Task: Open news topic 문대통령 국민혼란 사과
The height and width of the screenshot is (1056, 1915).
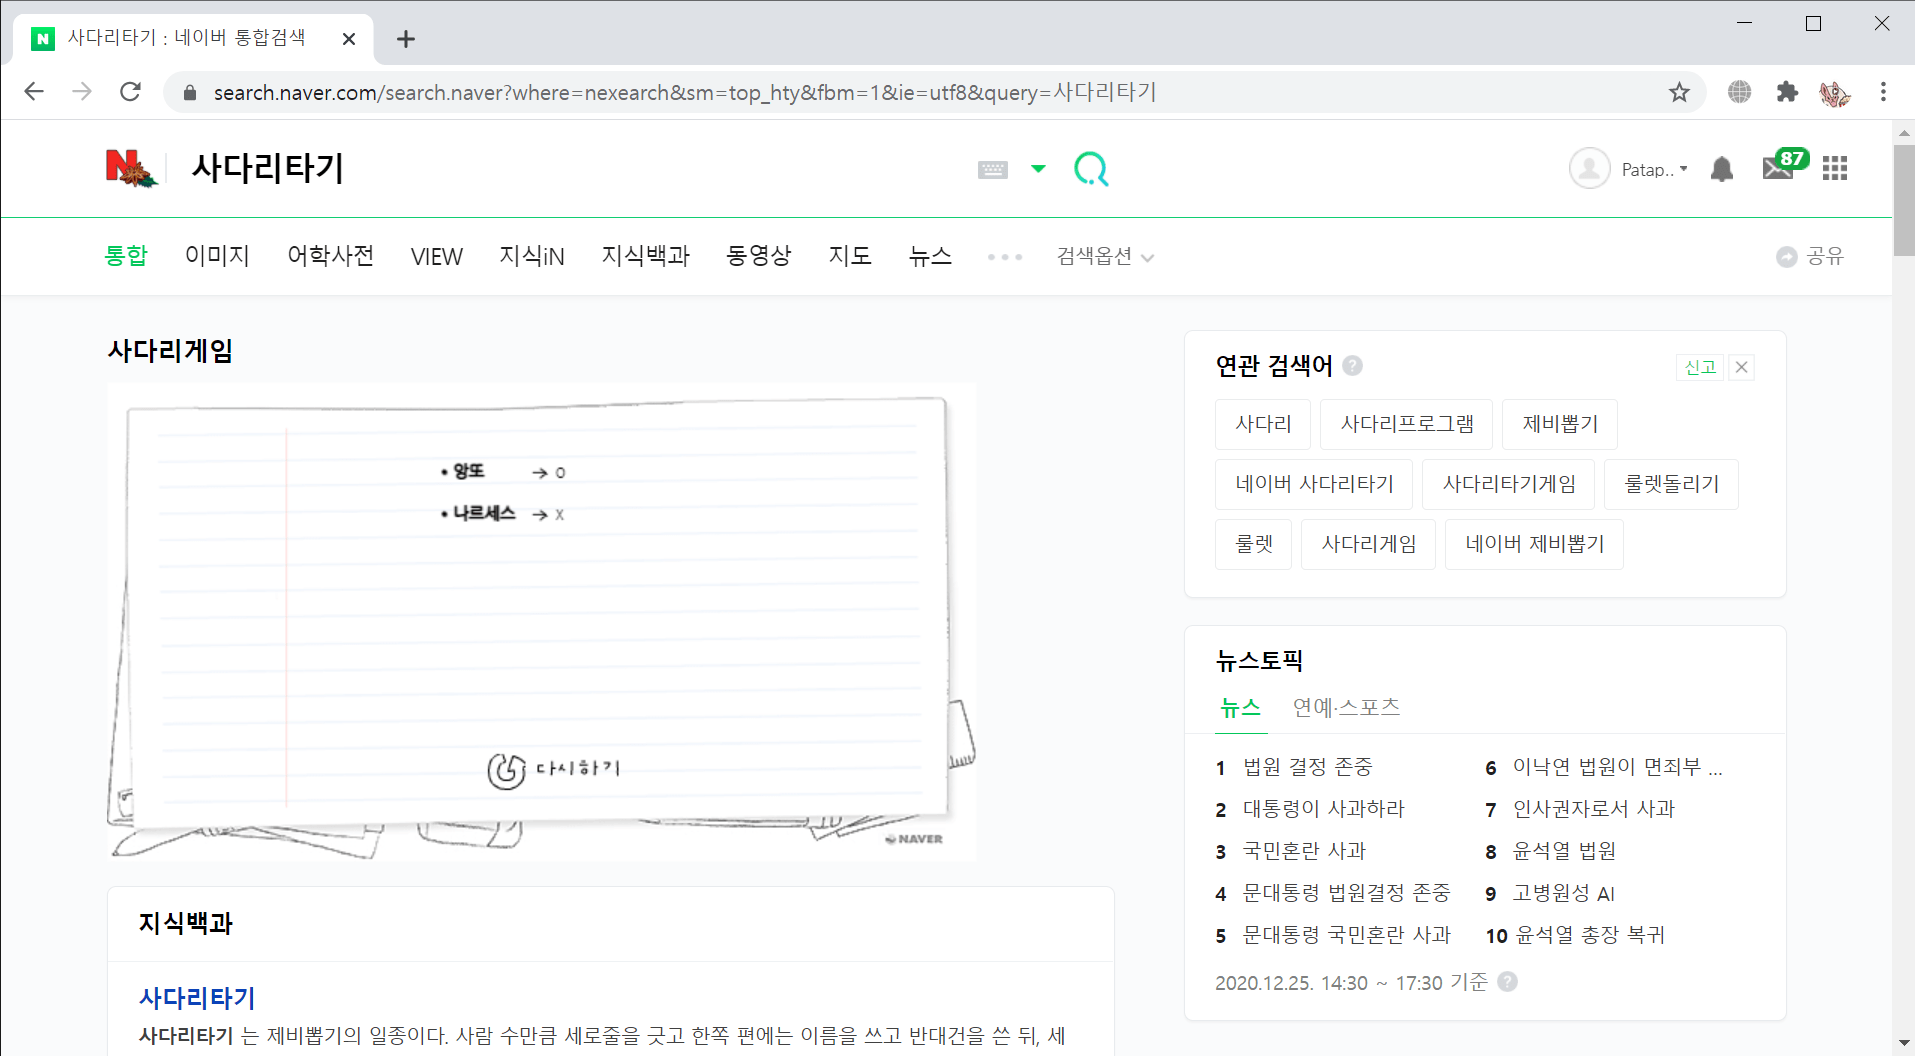Action: coord(1346,935)
